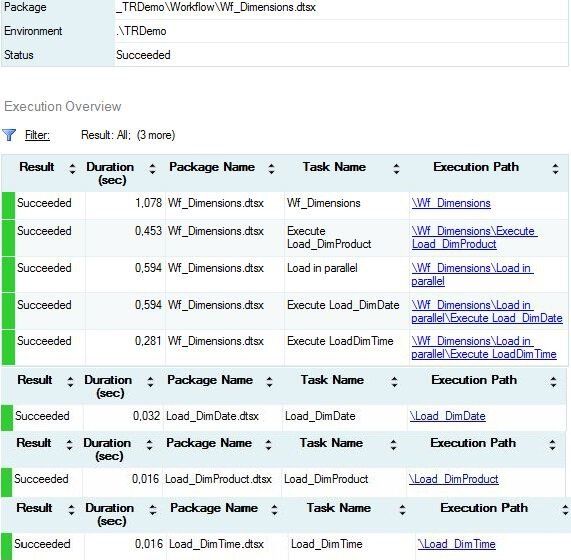
Task: Open the Filter link
Action: pyautogui.click(x=37, y=135)
